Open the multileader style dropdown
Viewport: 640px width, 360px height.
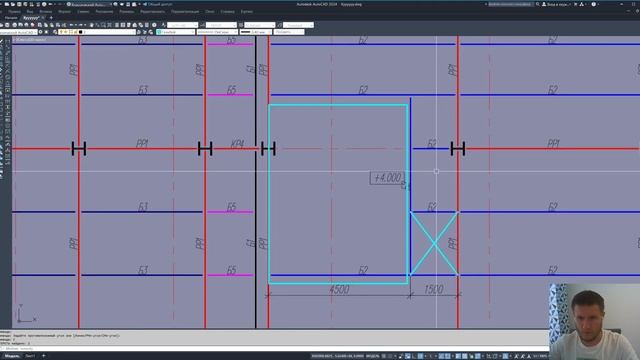pos(298,25)
